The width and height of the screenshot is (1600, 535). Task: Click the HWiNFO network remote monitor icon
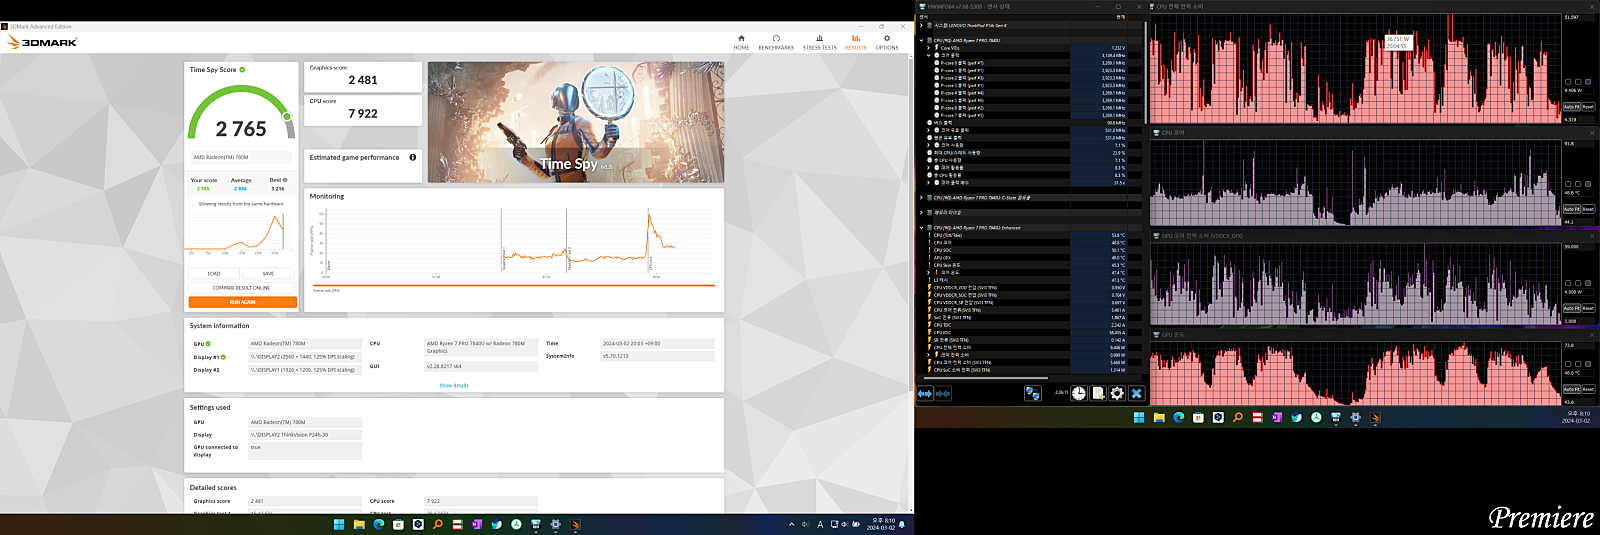(x=1033, y=394)
